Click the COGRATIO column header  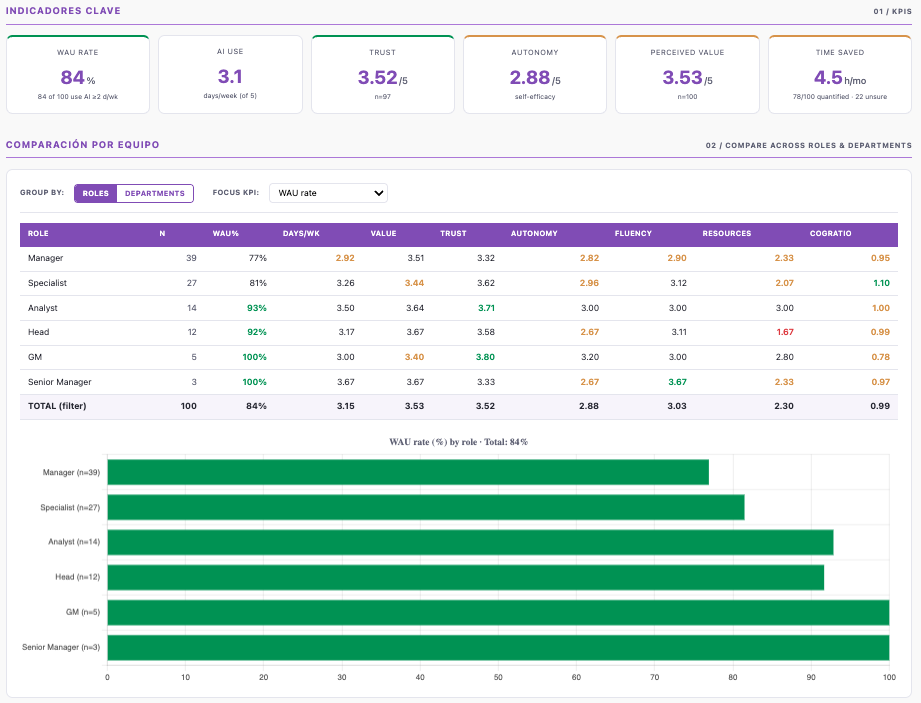pos(831,234)
